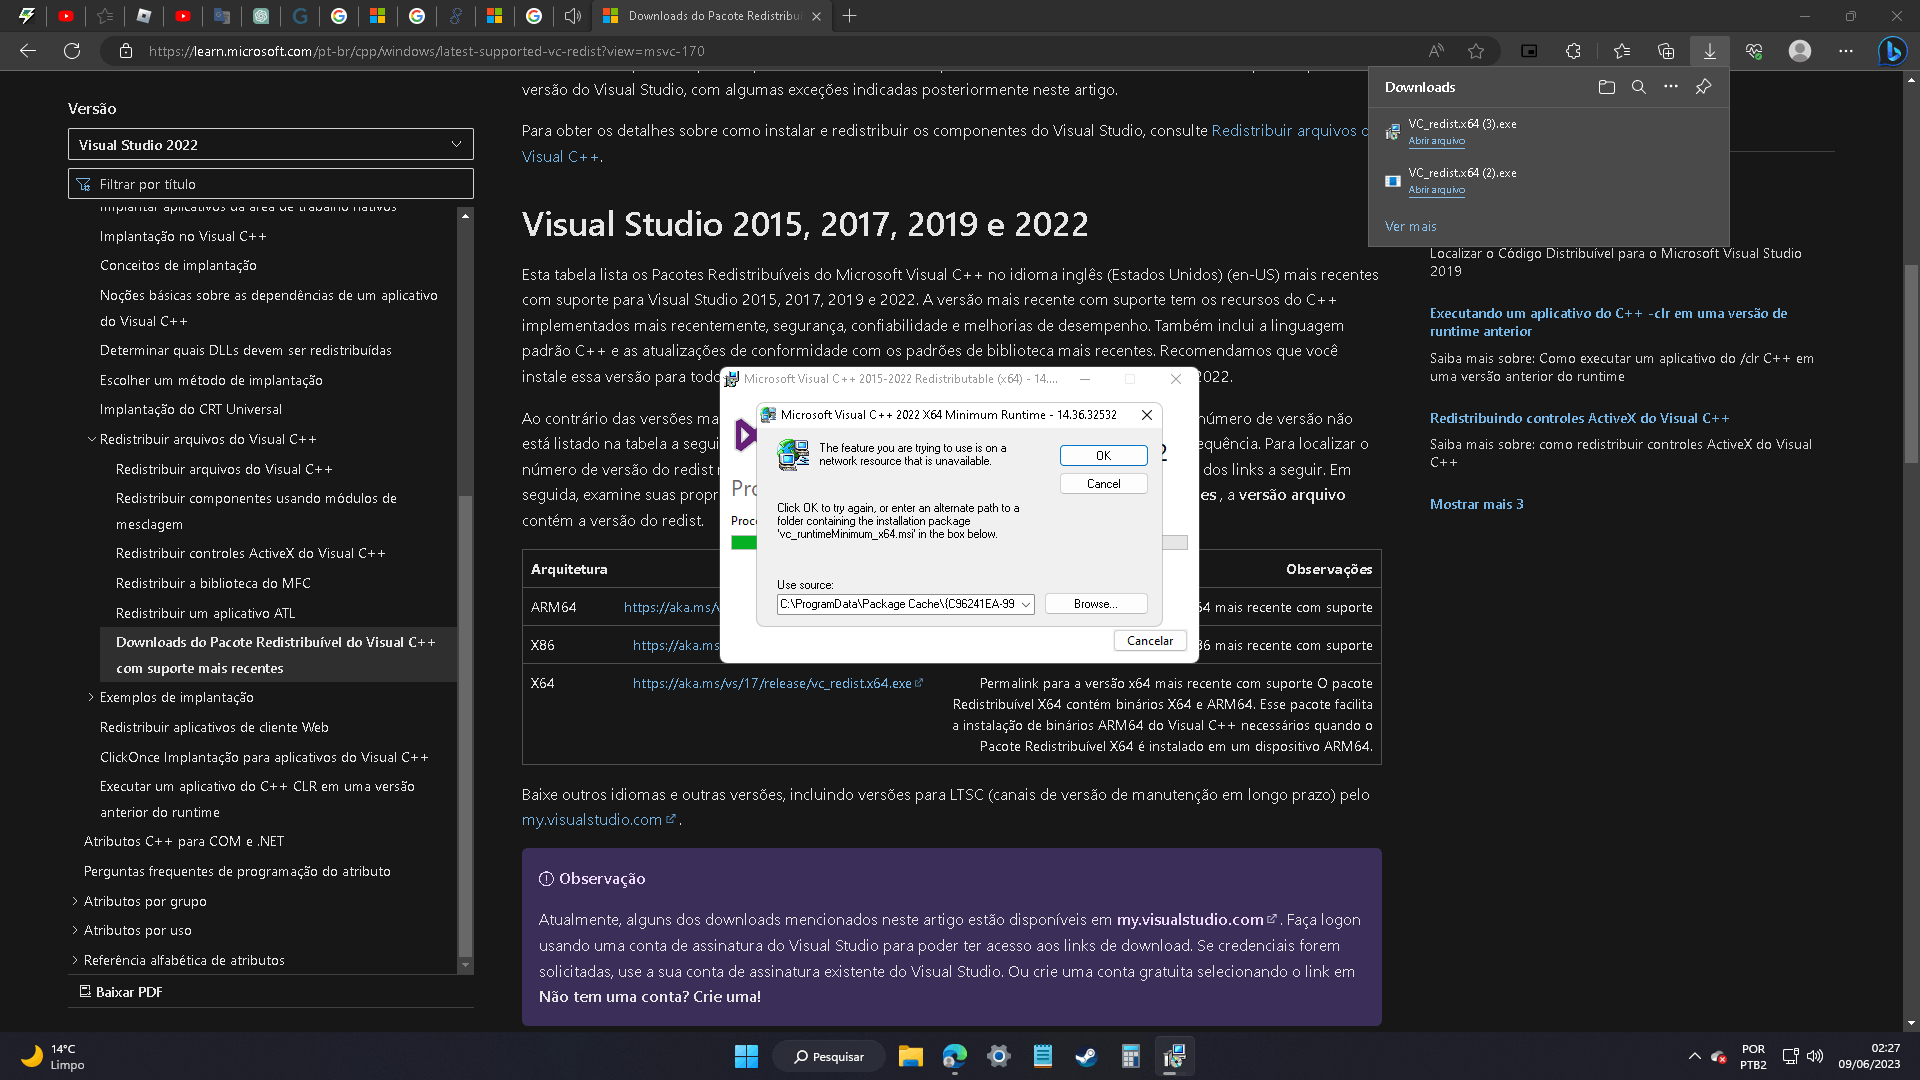Click OK in Minimum Runtime dialog
Screen dimensions: 1920x1080
pyautogui.click(x=1103, y=455)
